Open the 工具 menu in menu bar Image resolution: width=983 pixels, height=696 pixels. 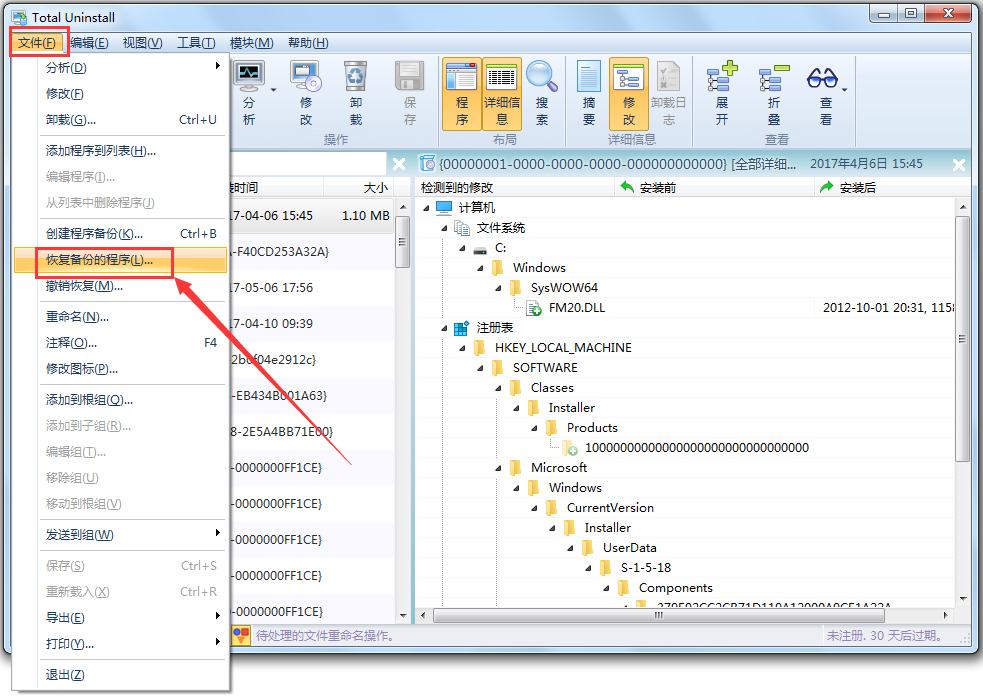click(x=196, y=43)
